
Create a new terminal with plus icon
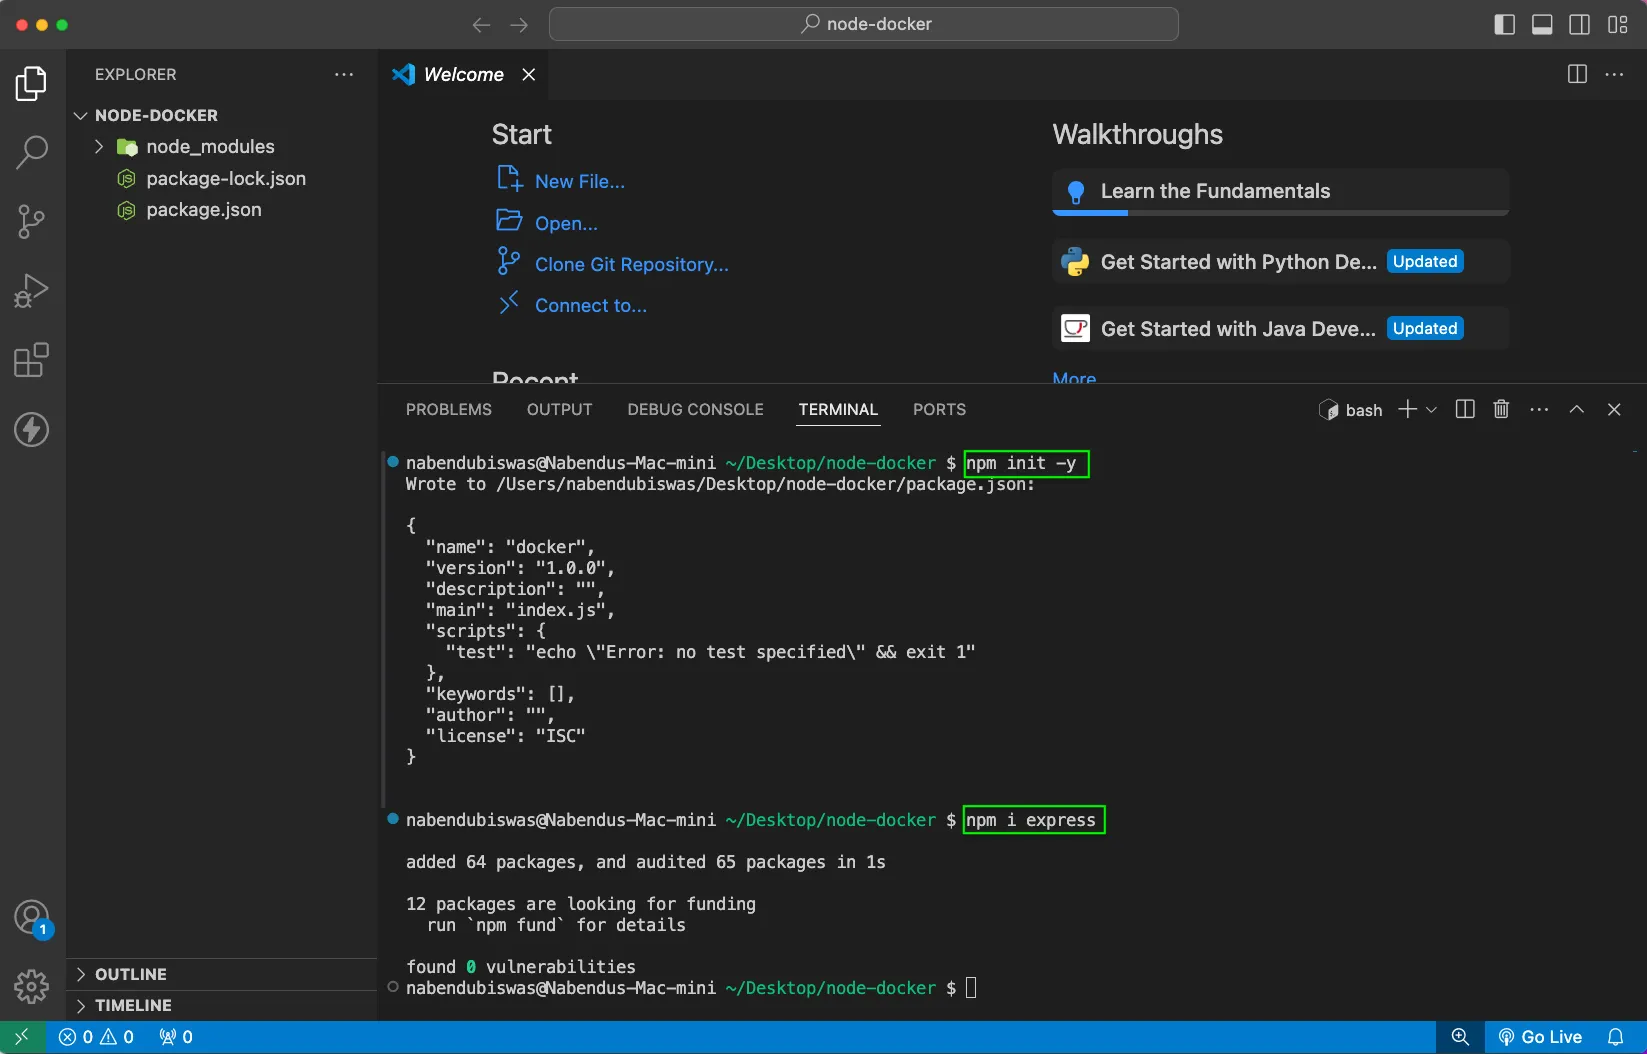click(x=1407, y=409)
